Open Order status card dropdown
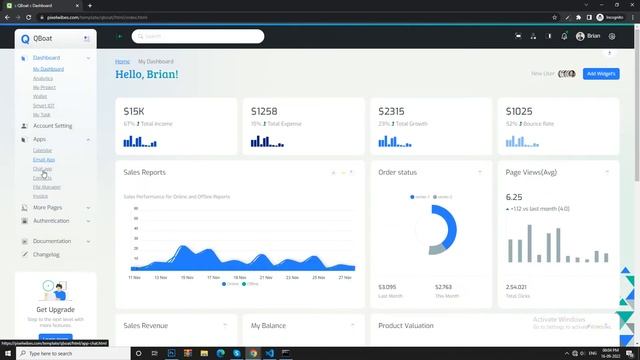 pyautogui.click(x=480, y=172)
